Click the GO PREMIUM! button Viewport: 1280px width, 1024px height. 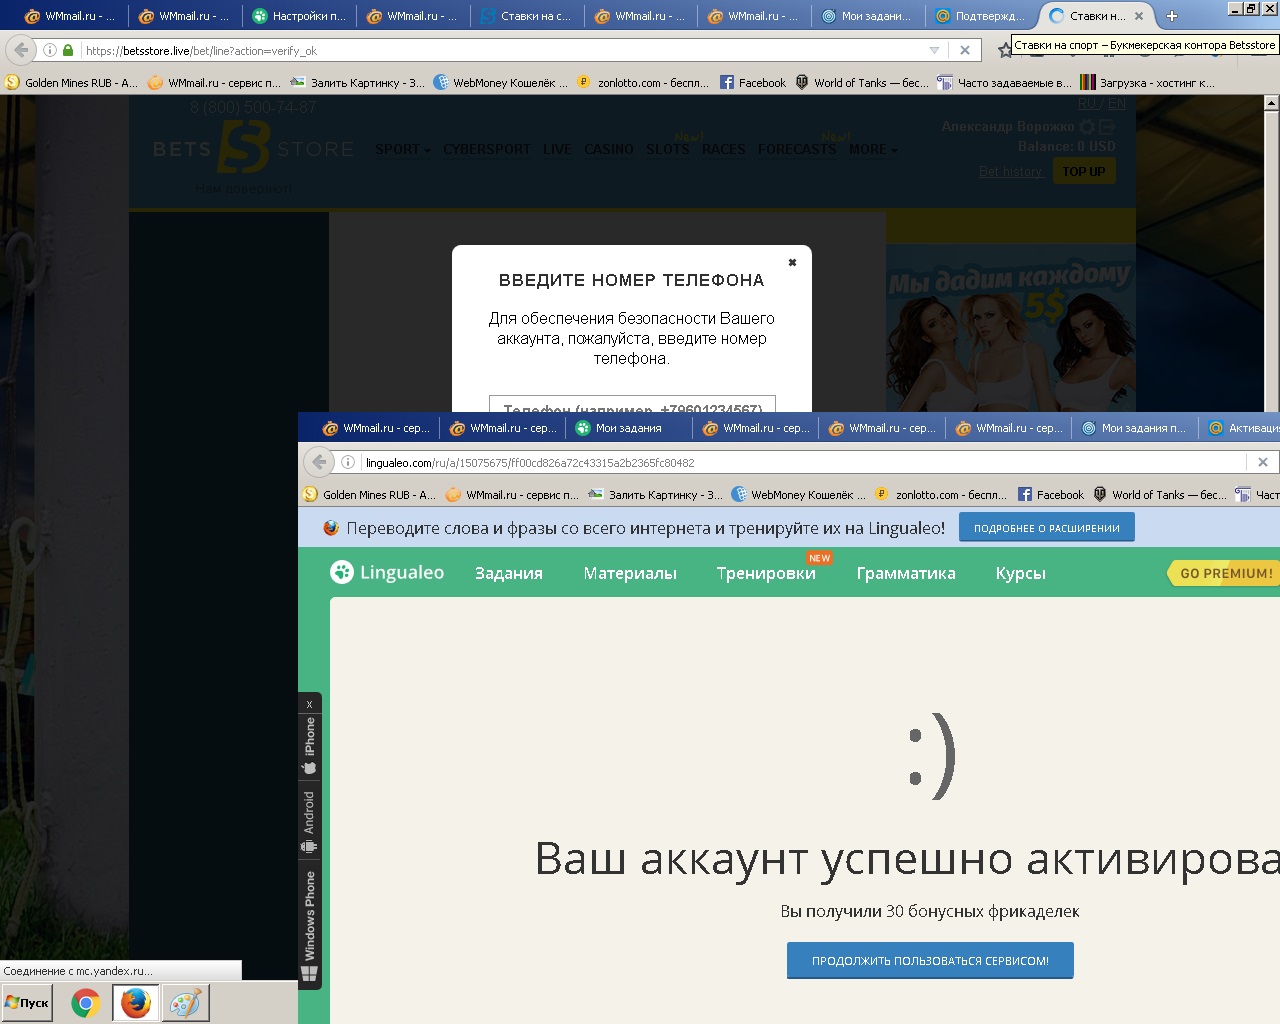1225,573
